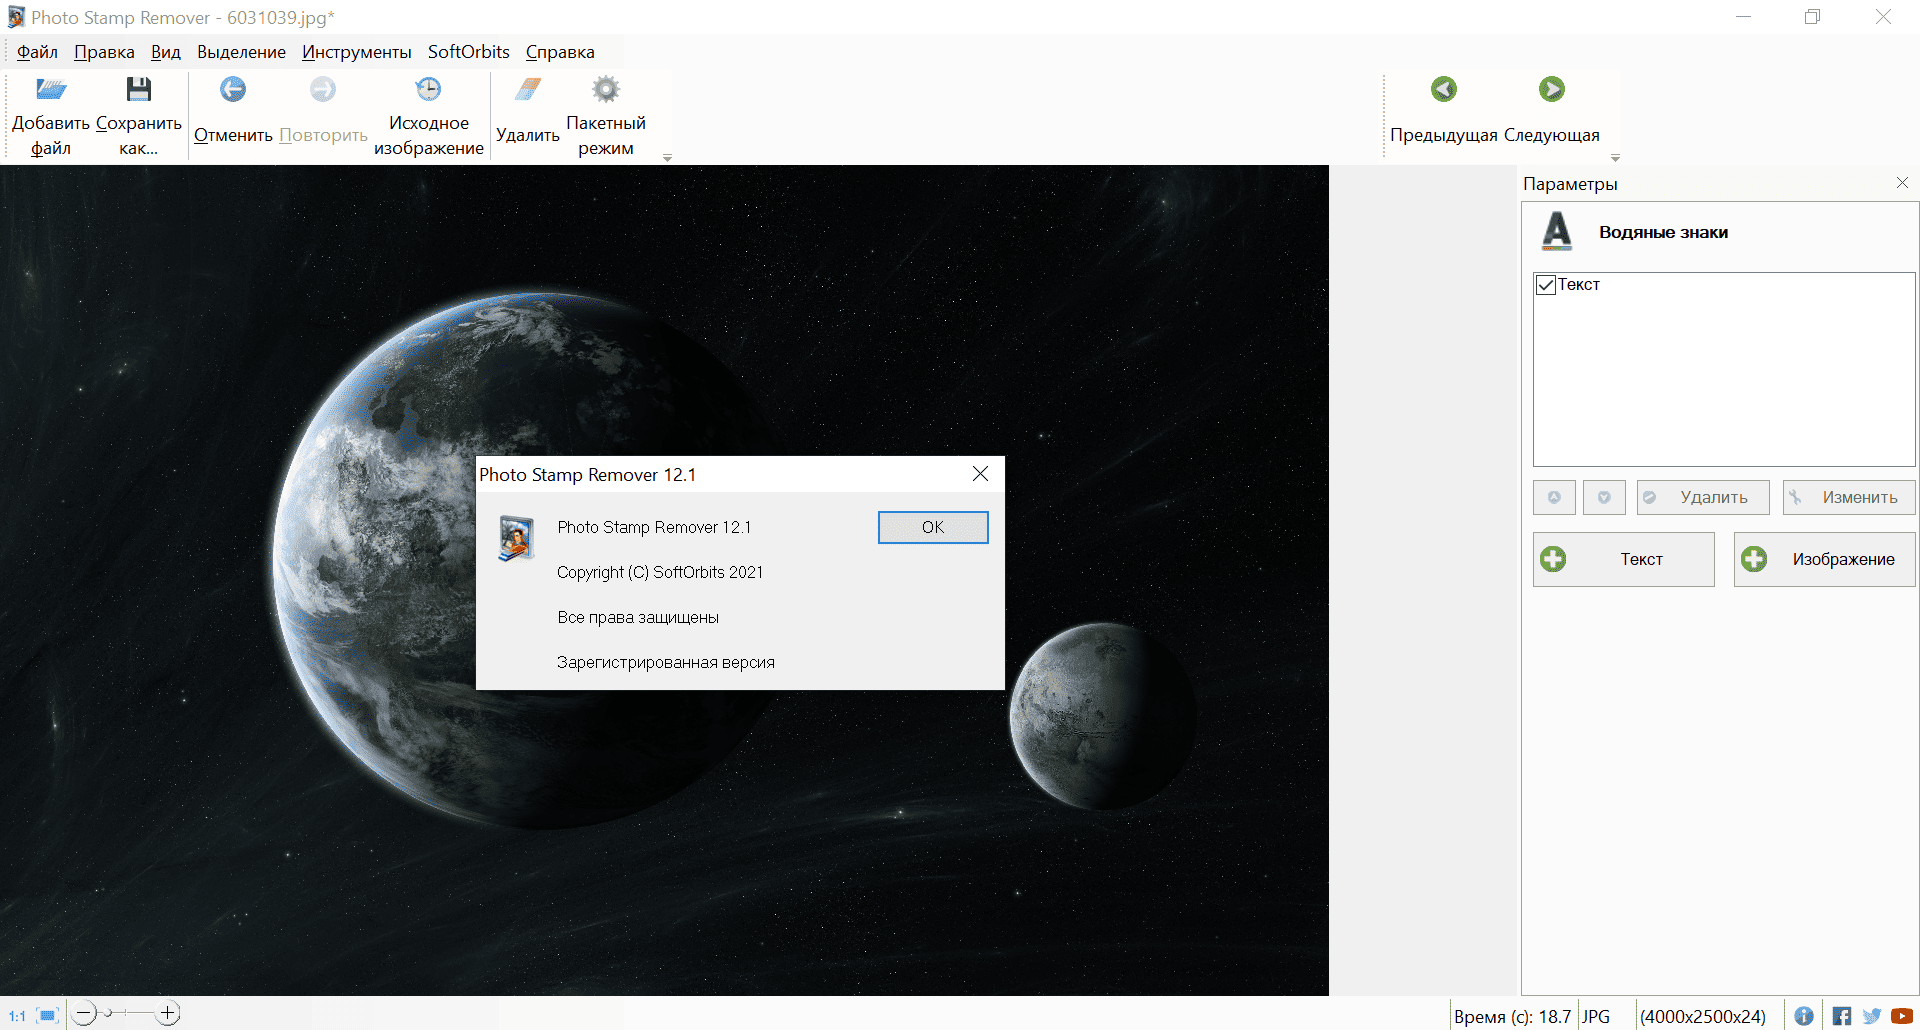Click 'Все права защищены' text
Viewport: 1920px width, 1030px height.
pyautogui.click(x=638, y=617)
